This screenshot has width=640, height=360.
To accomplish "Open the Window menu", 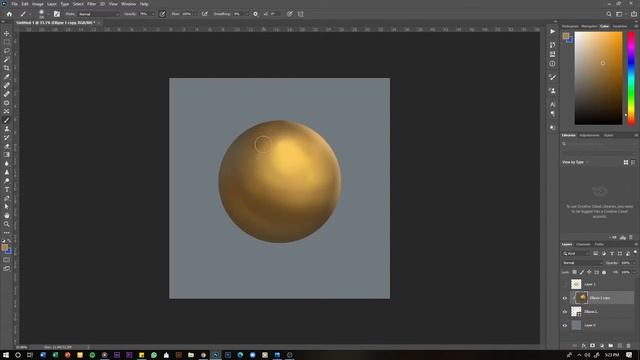I will (x=128, y=4).
